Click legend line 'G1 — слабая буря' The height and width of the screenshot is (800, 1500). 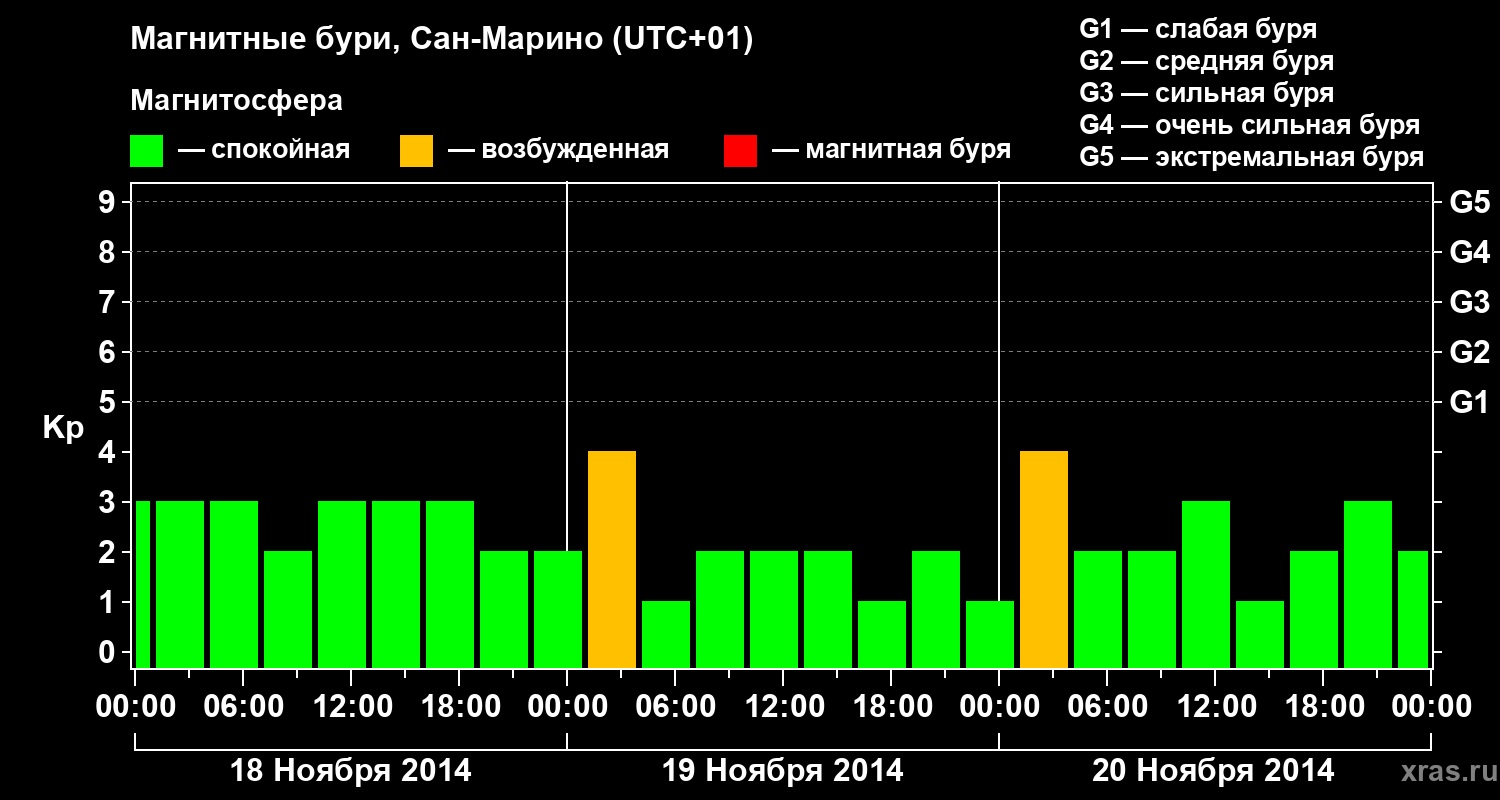pyautogui.click(x=1198, y=29)
